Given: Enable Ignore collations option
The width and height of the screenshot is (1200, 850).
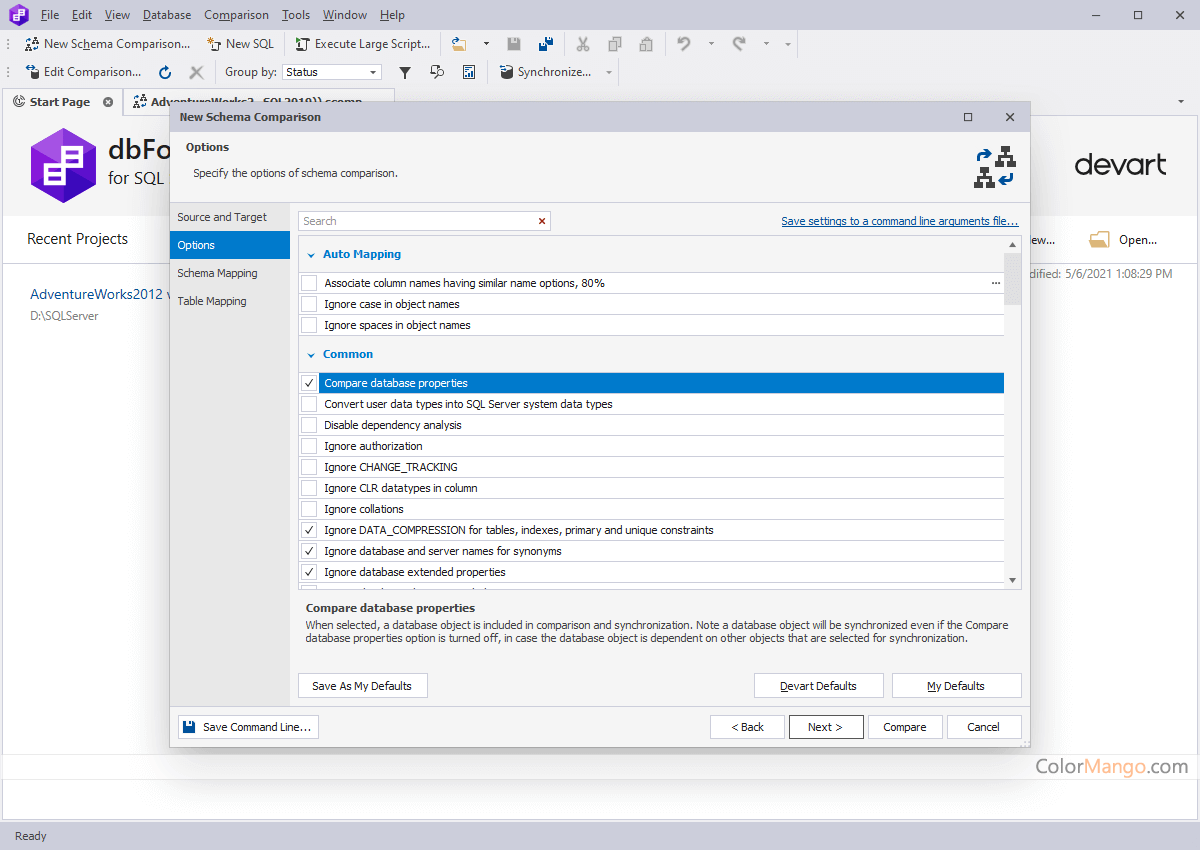Looking at the screenshot, I should 308,509.
